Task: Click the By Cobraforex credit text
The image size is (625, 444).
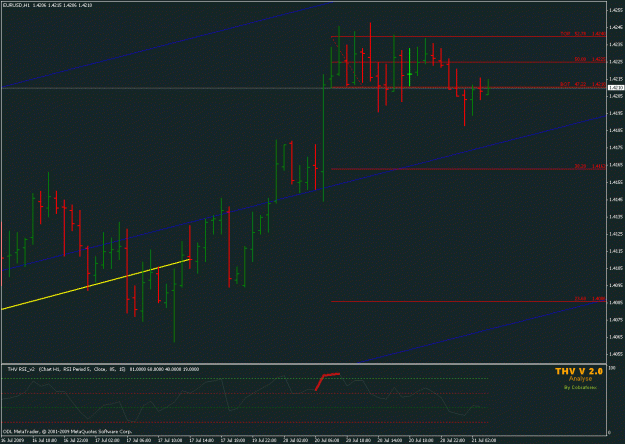Action: (580, 387)
